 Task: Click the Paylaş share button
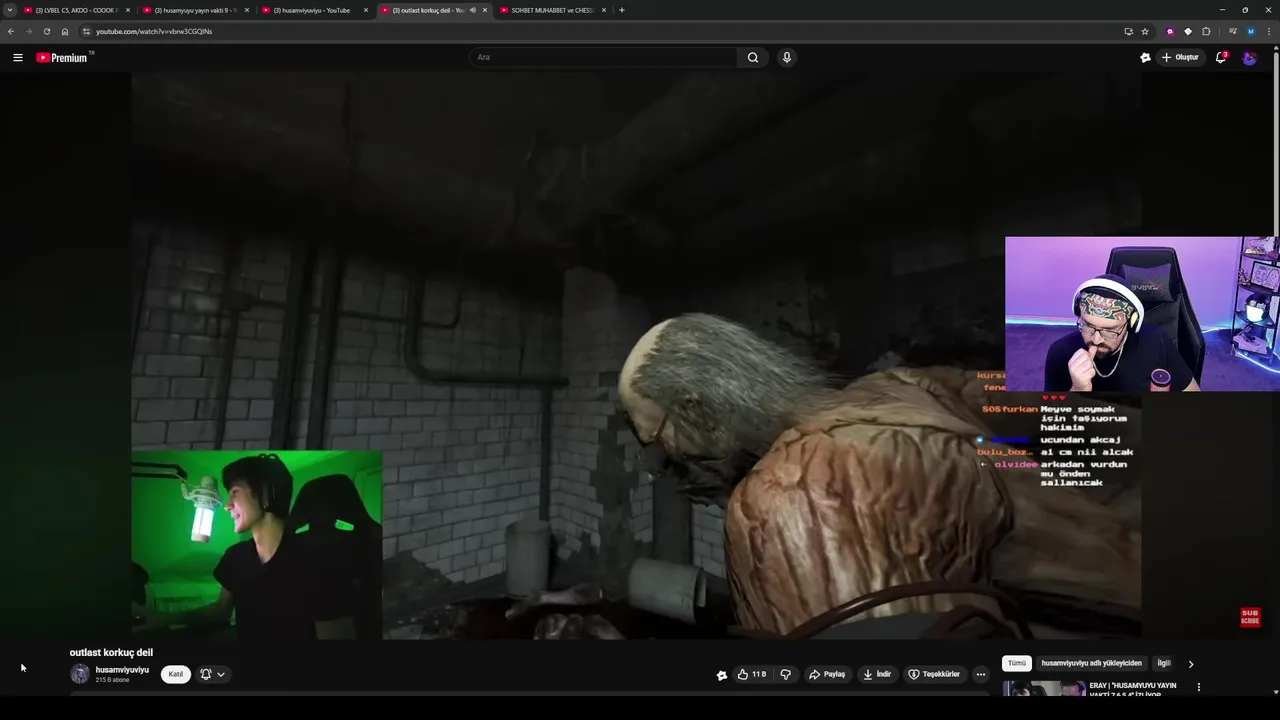coord(827,674)
